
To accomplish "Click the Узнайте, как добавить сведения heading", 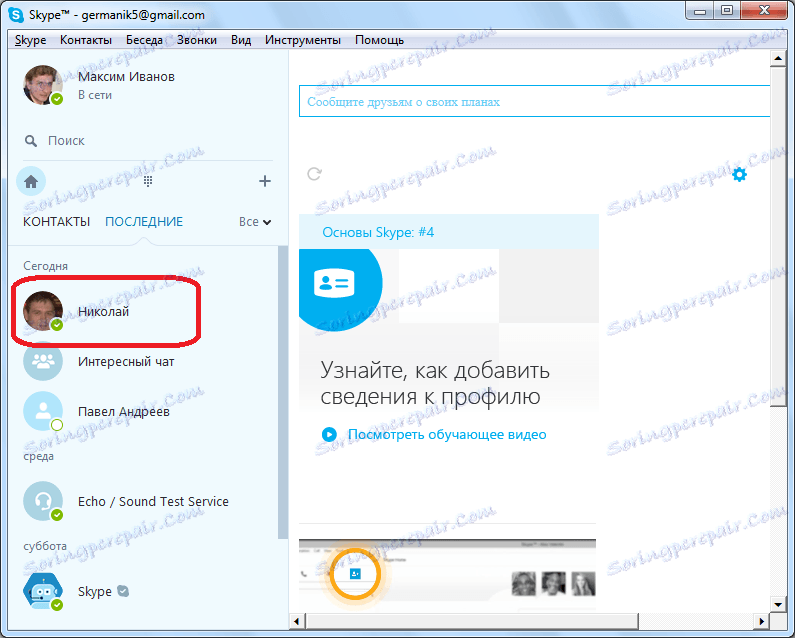I will click(435, 383).
